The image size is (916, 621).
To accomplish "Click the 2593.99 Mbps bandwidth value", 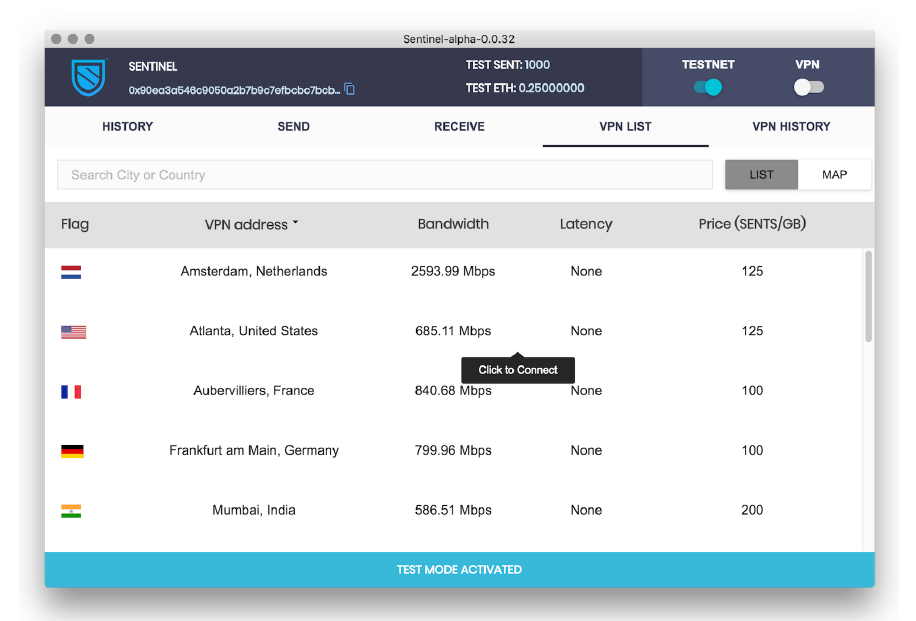I will tap(453, 271).
